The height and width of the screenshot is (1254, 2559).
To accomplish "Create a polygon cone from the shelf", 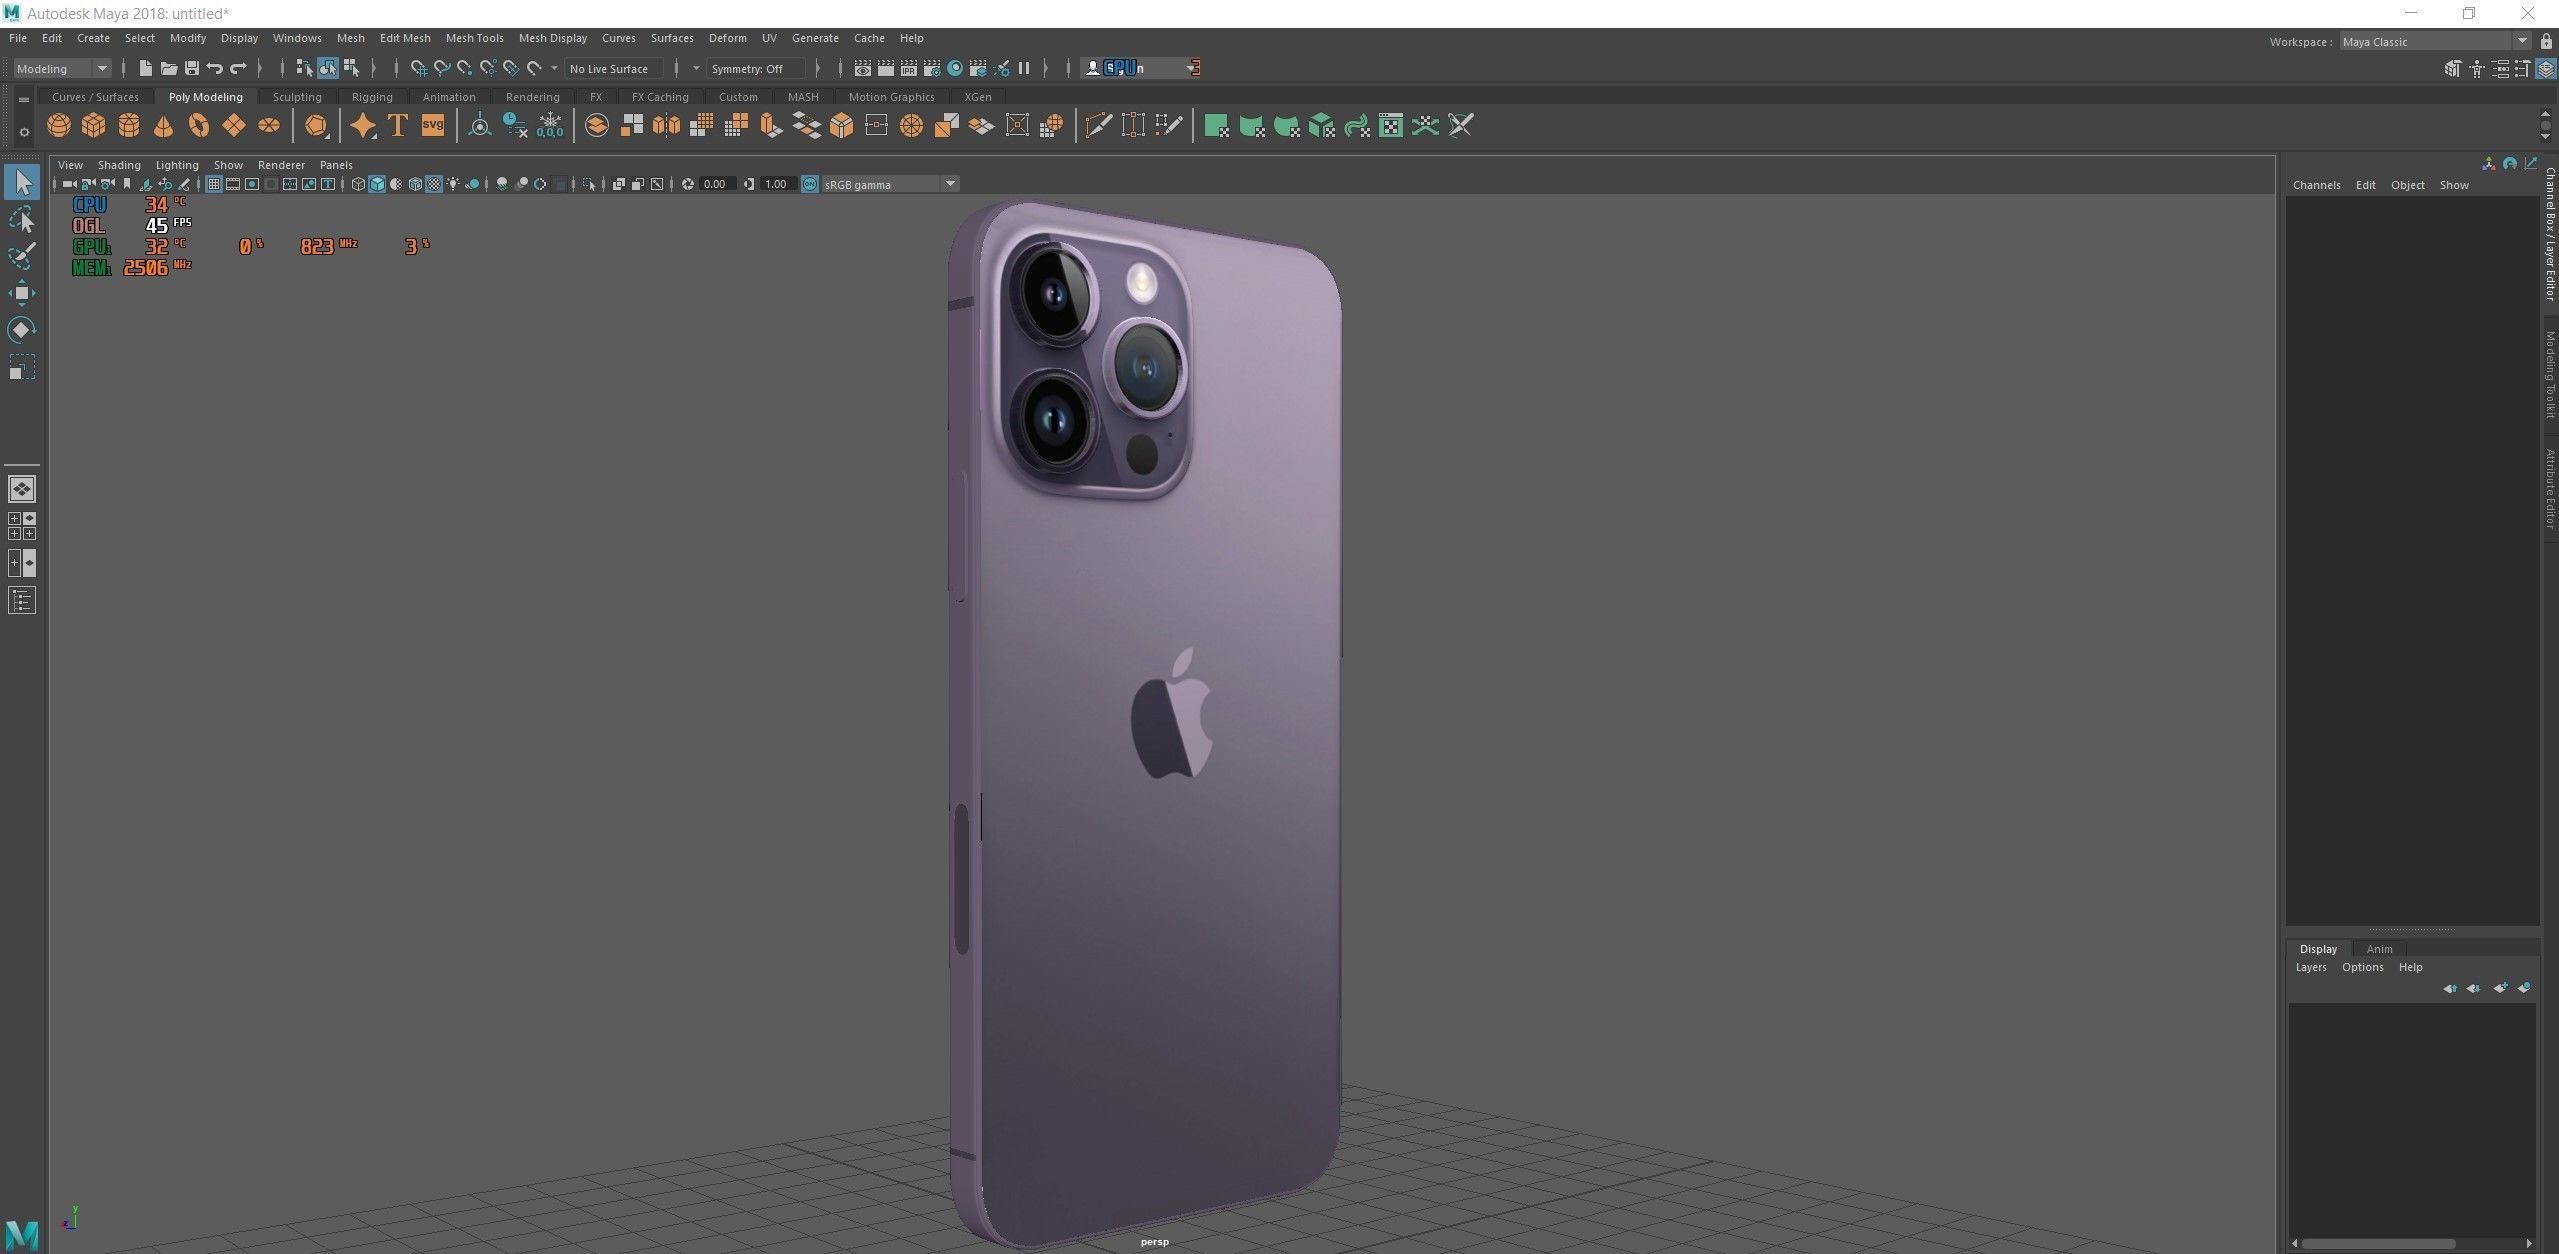I will click(163, 126).
